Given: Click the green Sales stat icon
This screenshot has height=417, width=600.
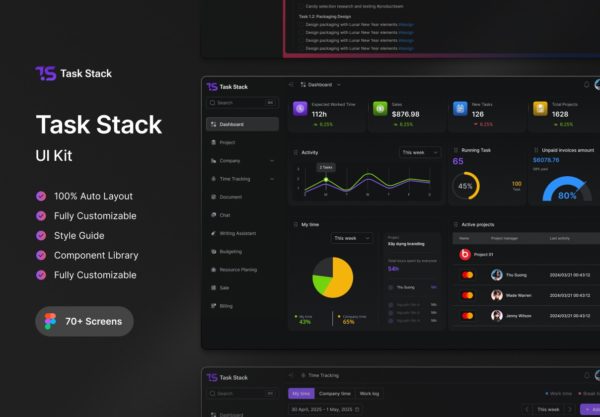Looking at the screenshot, I should (x=380, y=109).
